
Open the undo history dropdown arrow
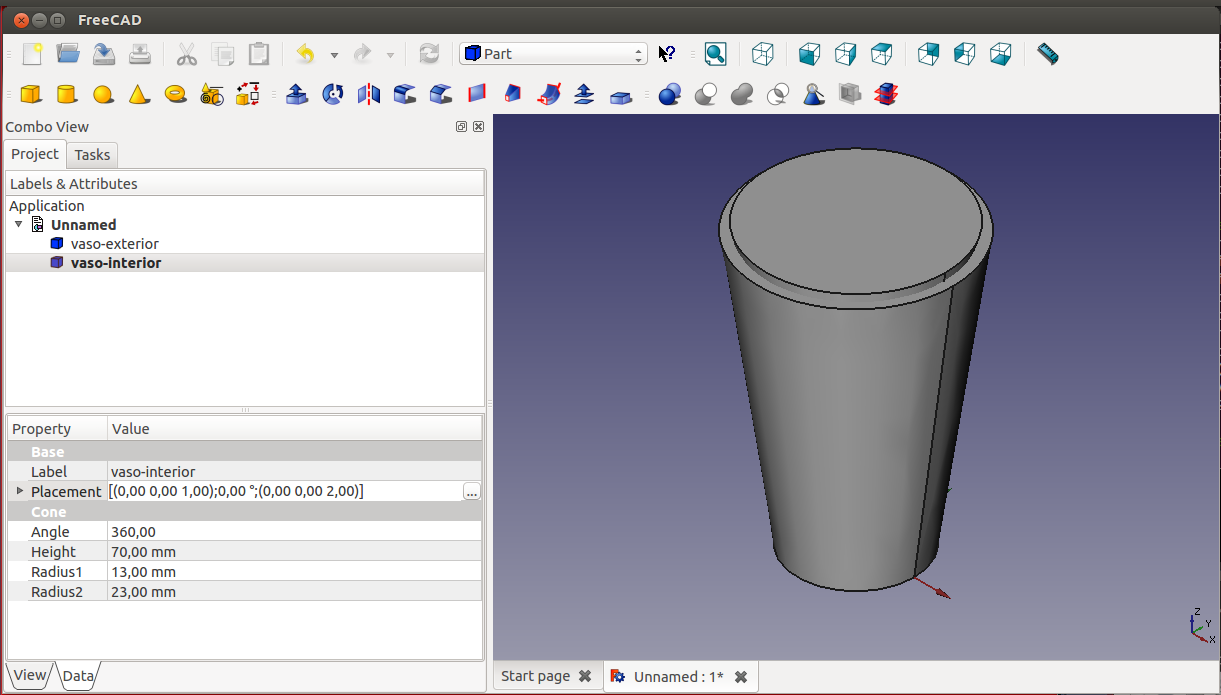coord(334,55)
